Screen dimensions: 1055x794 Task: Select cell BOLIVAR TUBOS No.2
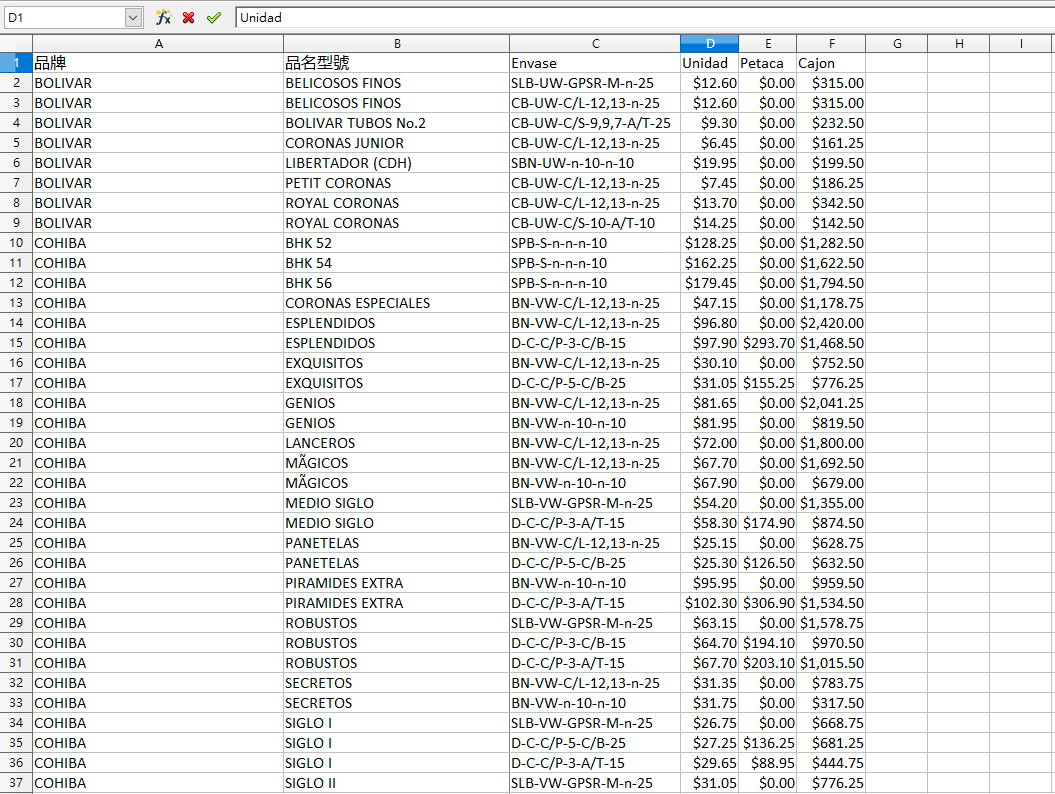396,123
